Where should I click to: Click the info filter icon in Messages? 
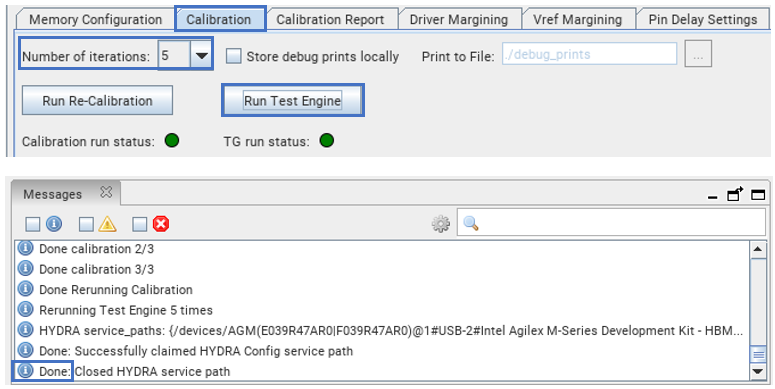(x=54, y=224)
